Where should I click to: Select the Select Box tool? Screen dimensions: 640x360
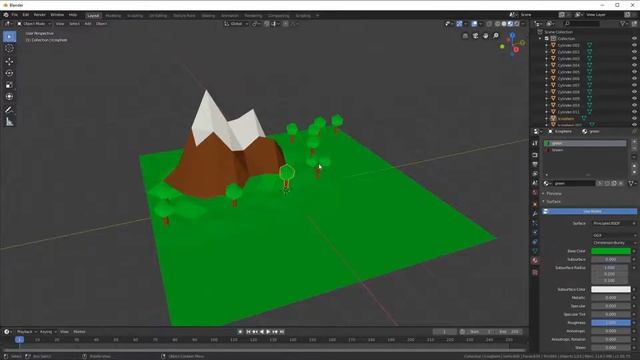coord(9,37)
